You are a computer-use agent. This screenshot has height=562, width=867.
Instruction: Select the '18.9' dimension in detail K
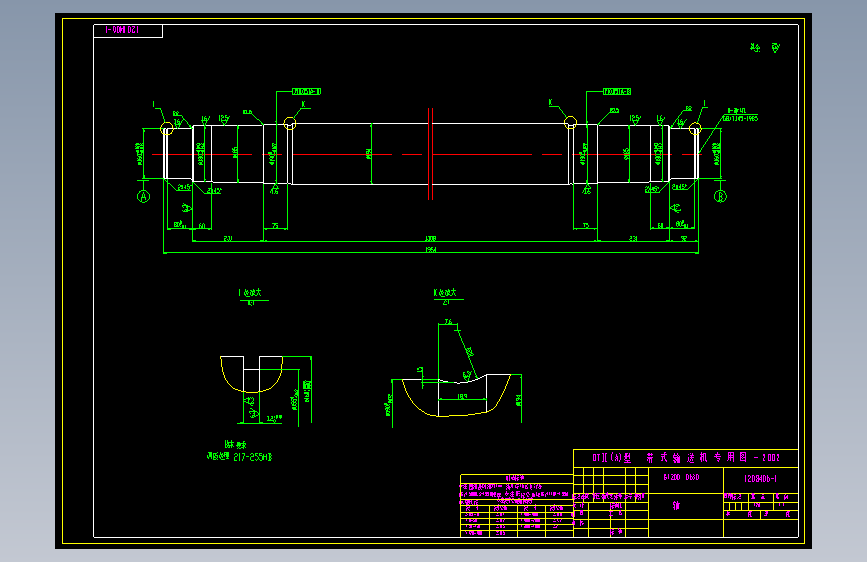click(x=462, y=396)
